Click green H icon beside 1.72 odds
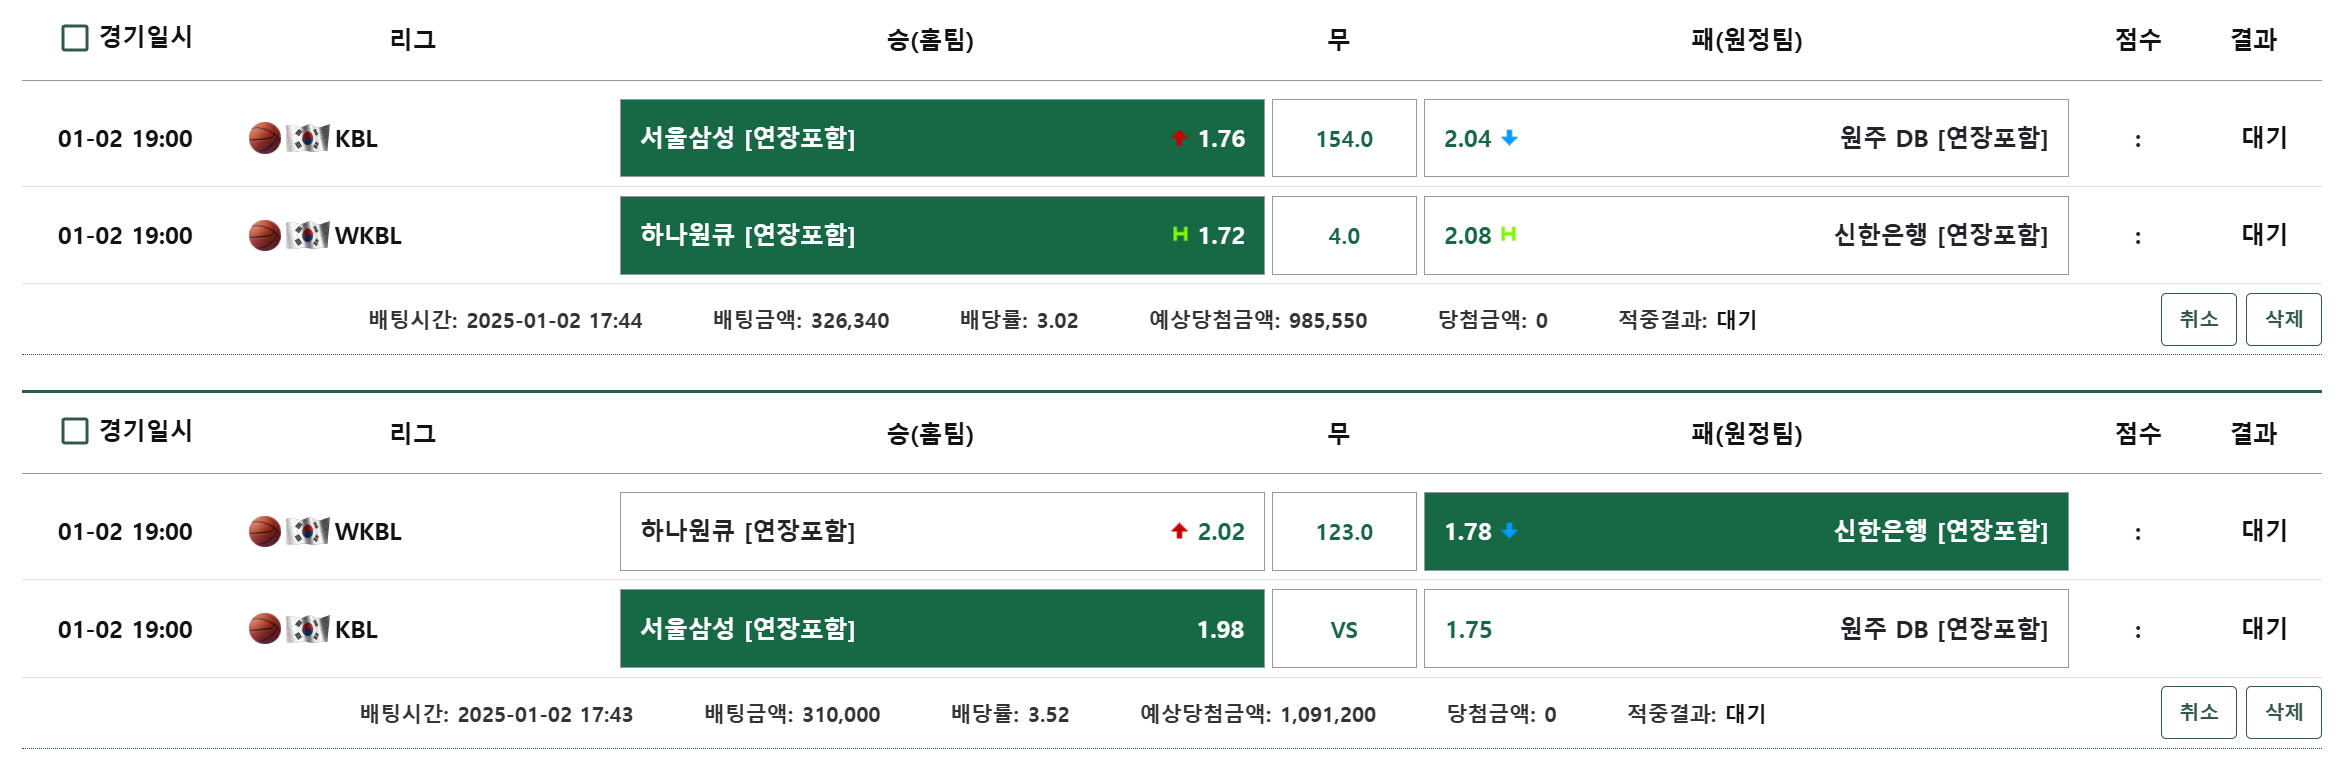This screenshot has width=2344, height=771. [1180, 234]
